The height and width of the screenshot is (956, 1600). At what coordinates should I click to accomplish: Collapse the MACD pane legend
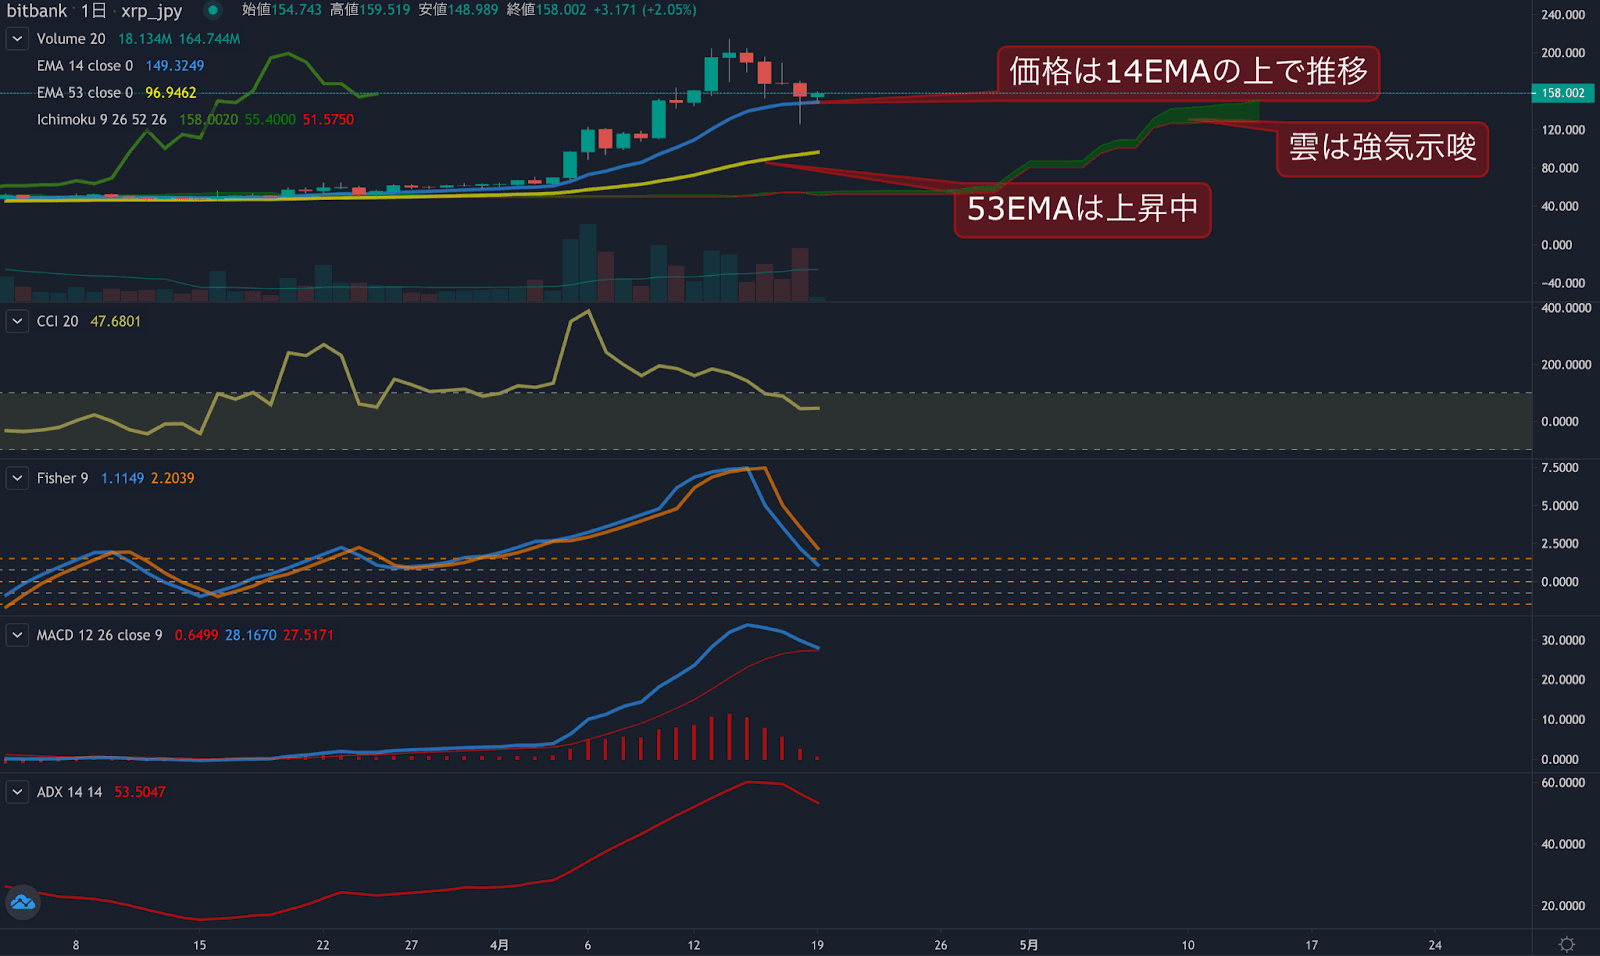pos(16,635)
